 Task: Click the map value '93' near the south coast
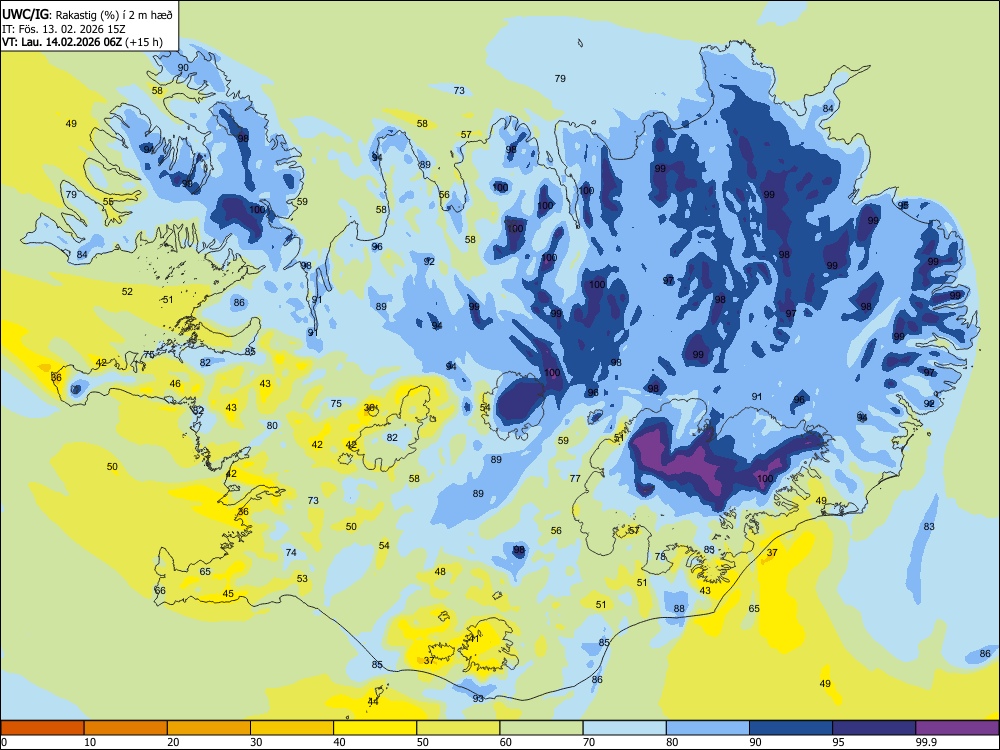click(478, 698)
